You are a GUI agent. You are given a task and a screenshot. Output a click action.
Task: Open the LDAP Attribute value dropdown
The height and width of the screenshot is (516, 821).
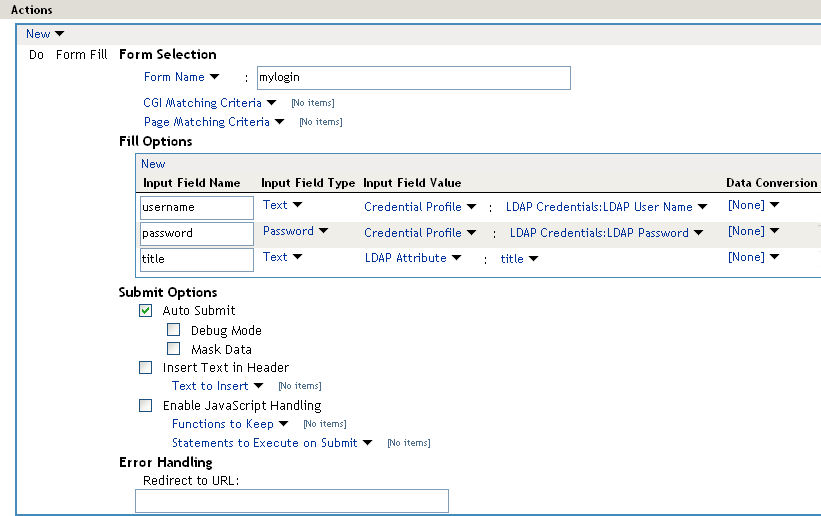412,258
